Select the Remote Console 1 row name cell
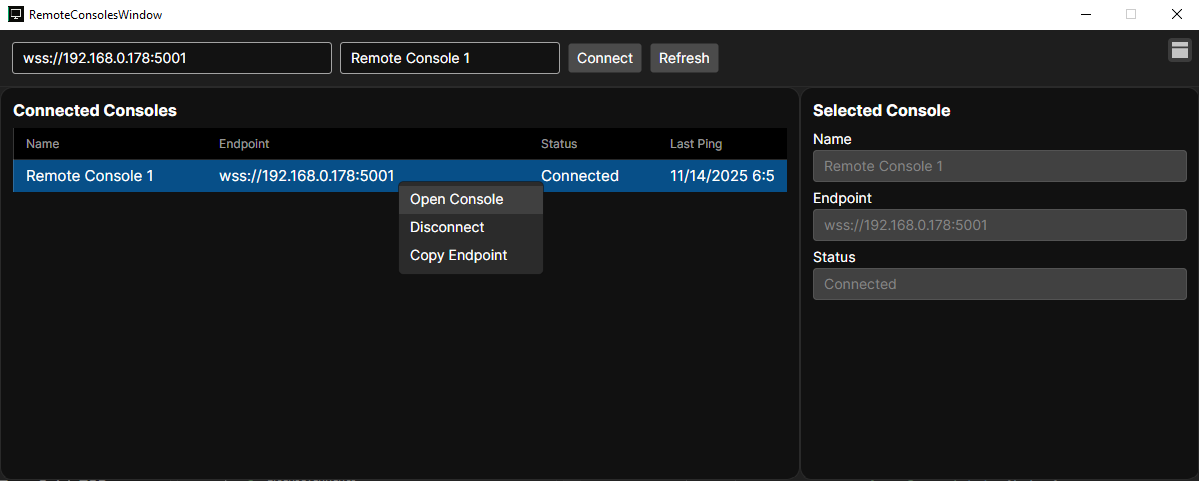The height and width of the screenshot is (481, 1199). click(90, 176)
